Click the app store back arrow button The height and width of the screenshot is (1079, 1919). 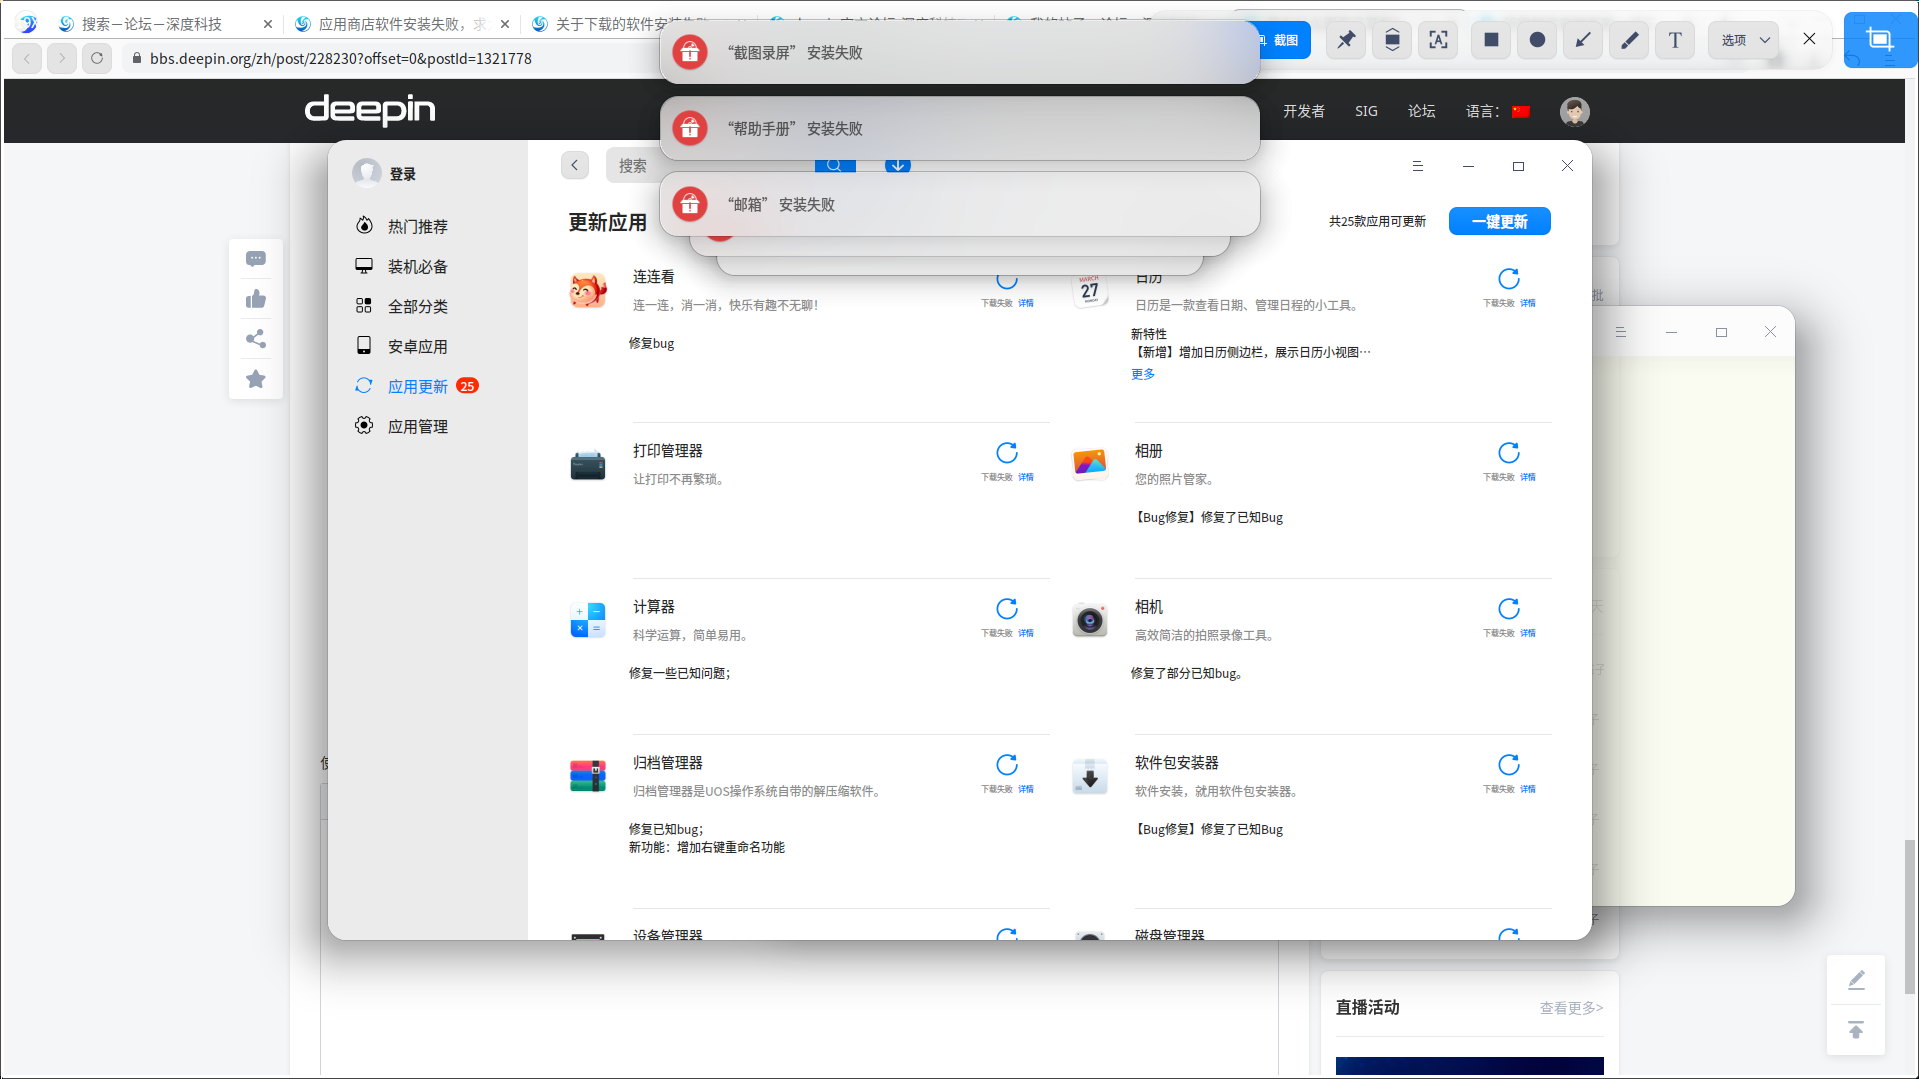point(575,165)
